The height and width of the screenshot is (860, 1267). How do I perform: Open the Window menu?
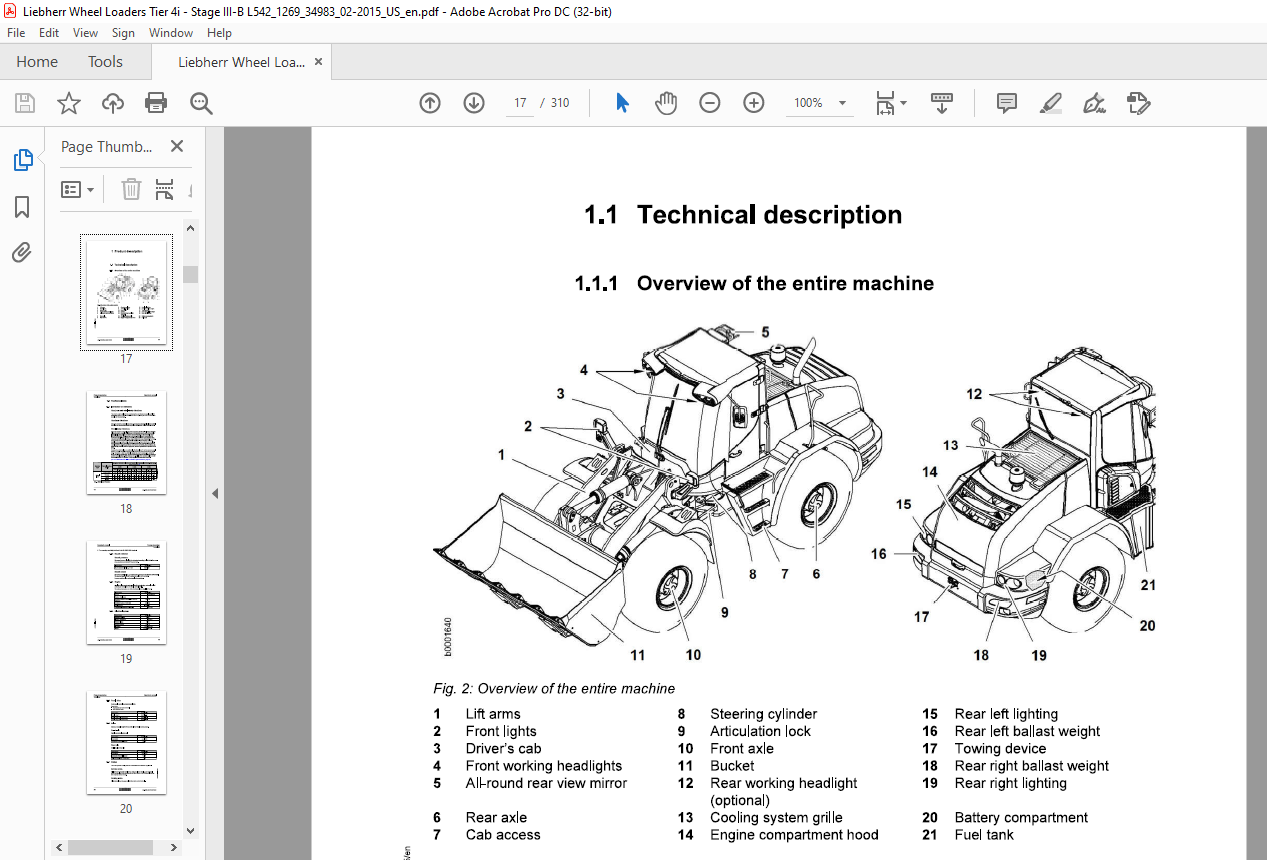[x=171, y=33]
